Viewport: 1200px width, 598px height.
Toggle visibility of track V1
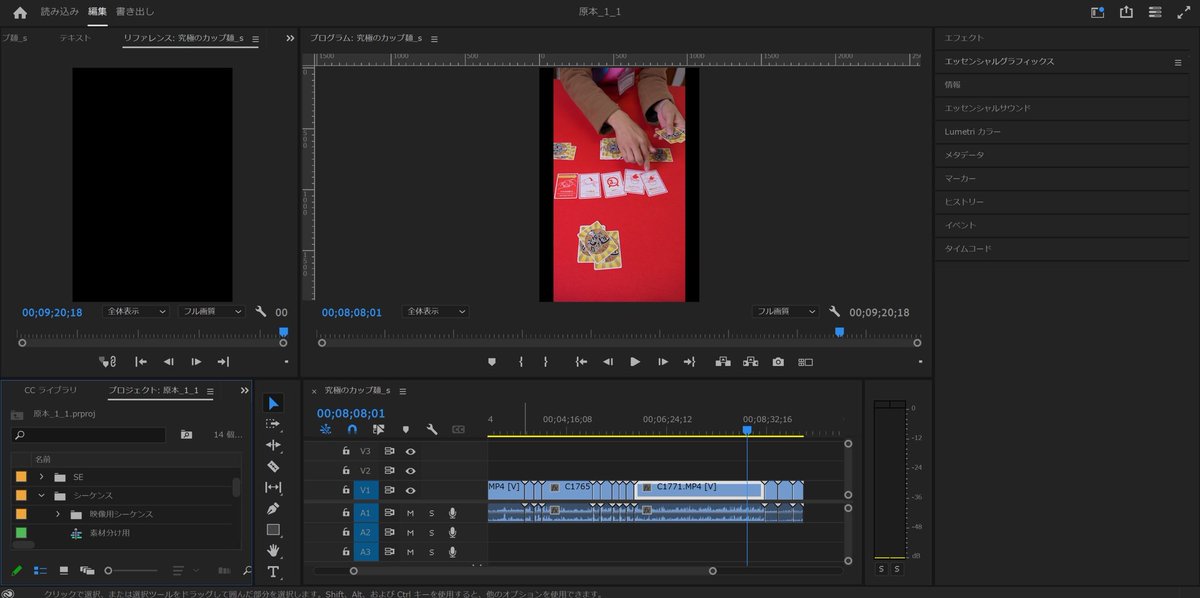410,490
